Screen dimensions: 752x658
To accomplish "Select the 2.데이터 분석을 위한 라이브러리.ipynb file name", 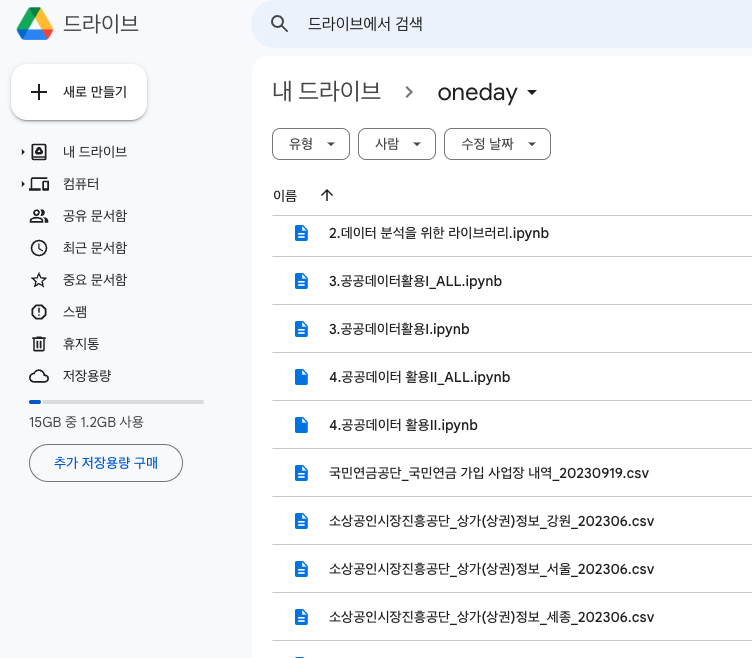I will click(439, 233).
